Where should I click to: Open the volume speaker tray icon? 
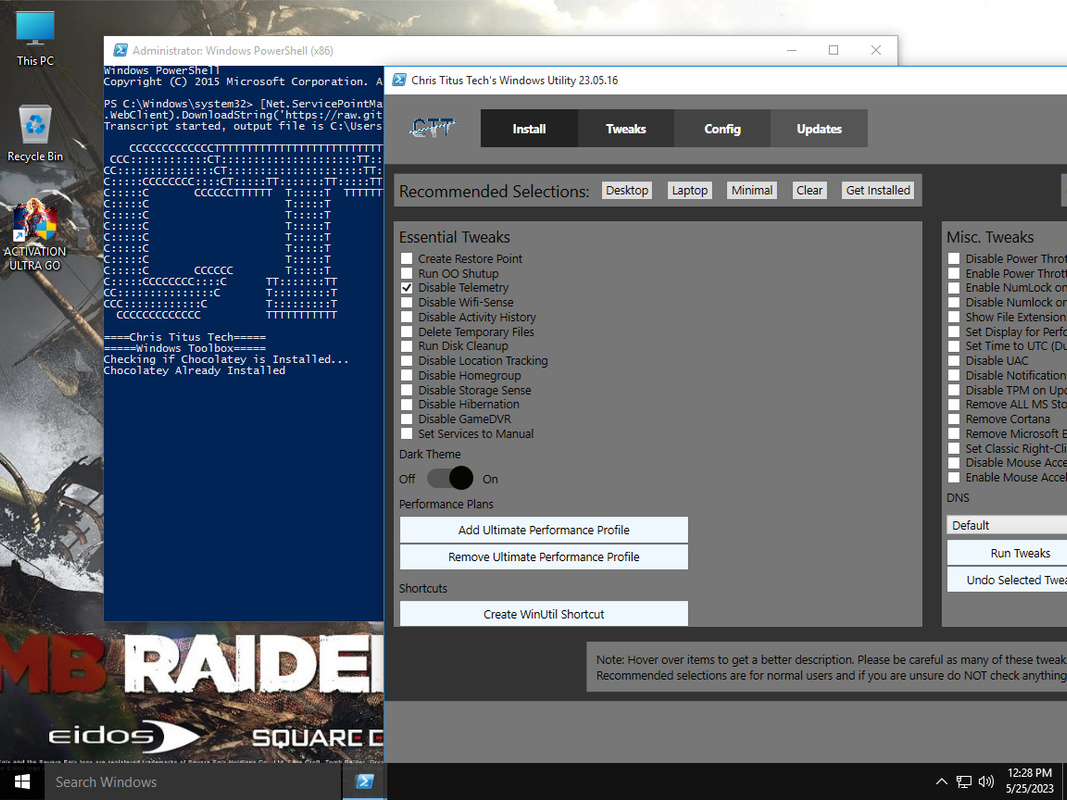pyautogui.click(x=986, y=782)
